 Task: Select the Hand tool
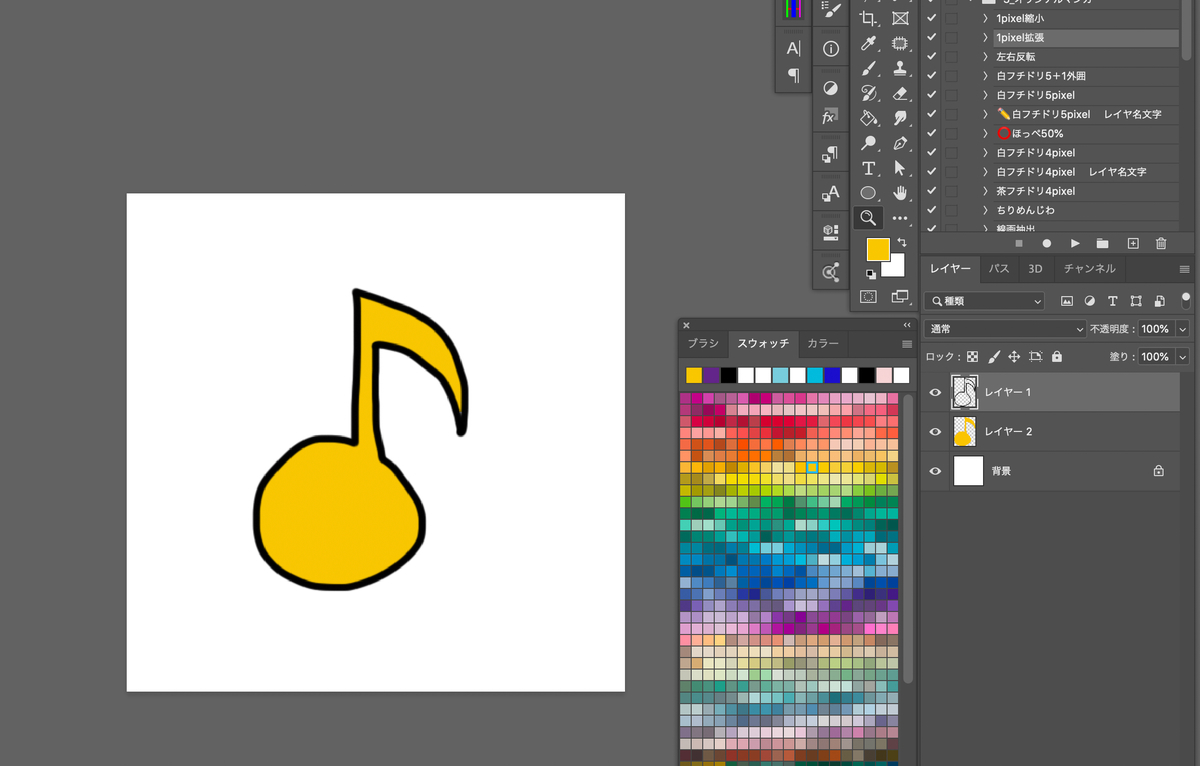pos(900,193)
